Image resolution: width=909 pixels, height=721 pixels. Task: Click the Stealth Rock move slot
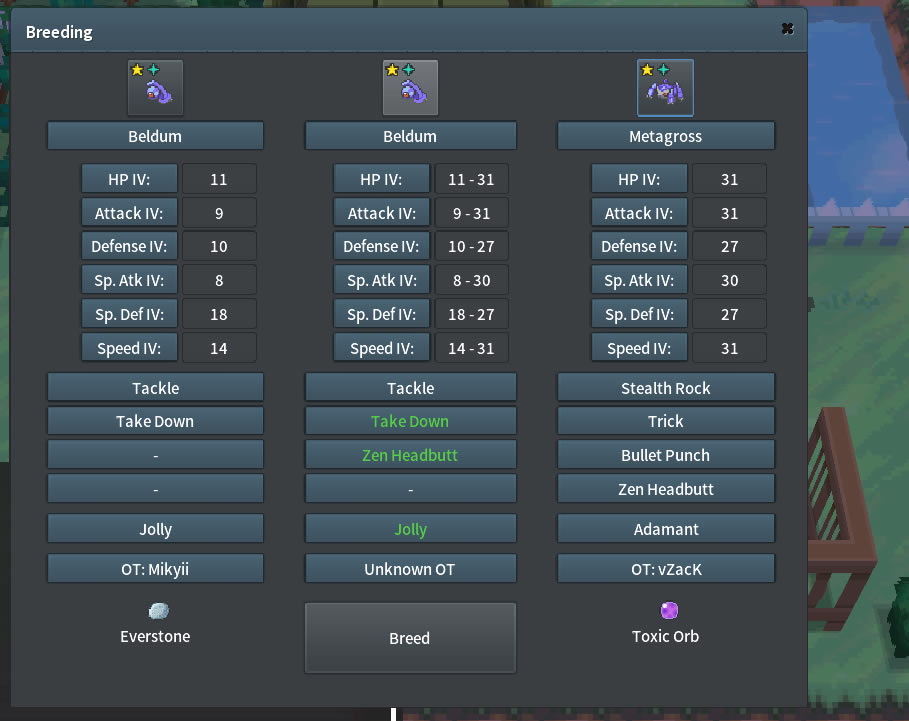(x=665, y=388)
